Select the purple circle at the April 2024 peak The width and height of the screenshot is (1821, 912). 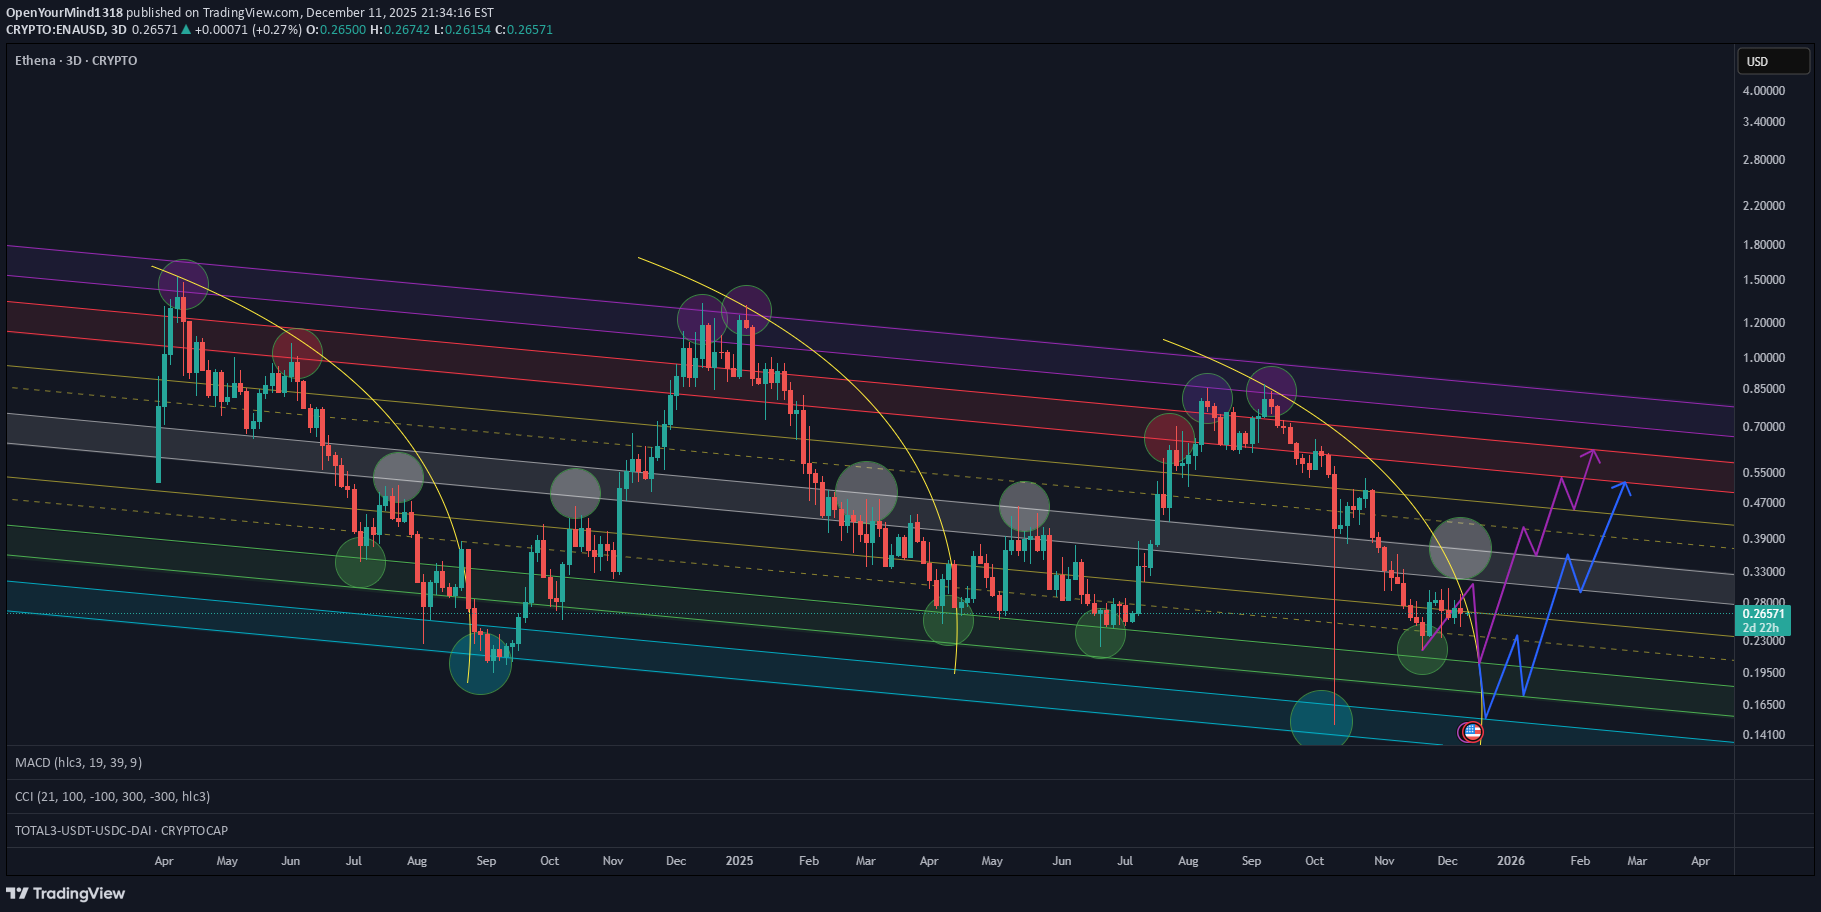coord(183,284)
